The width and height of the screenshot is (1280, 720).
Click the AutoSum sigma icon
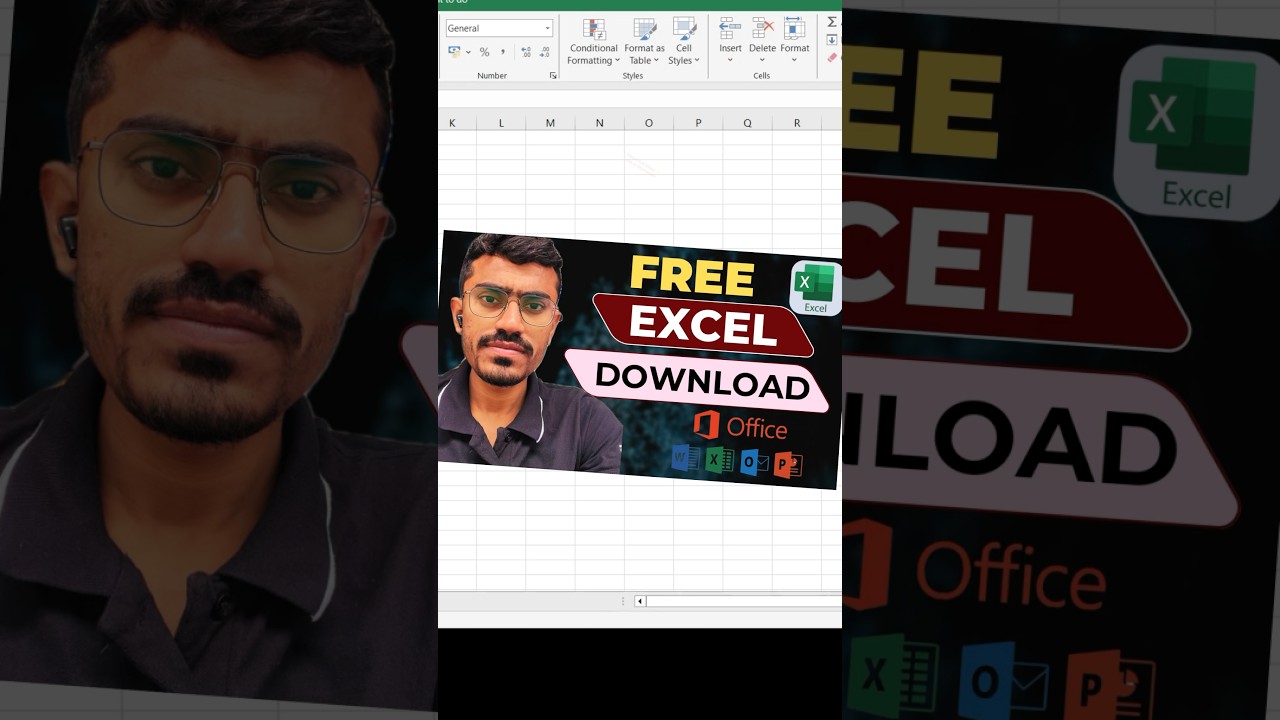832,22
